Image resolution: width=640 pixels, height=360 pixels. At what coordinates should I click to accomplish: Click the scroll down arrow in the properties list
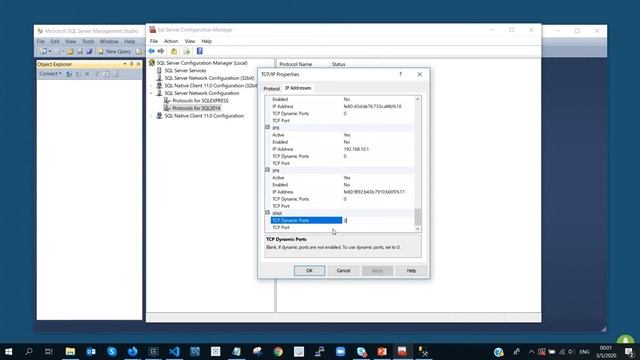pyautogui.click(x=418, y=229)
